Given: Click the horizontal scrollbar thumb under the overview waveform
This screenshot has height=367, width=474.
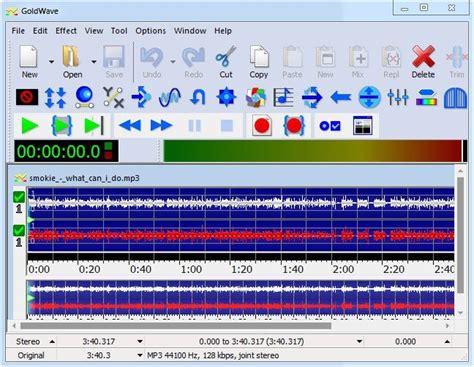Looking at the screenshot, I should point(176,326).
